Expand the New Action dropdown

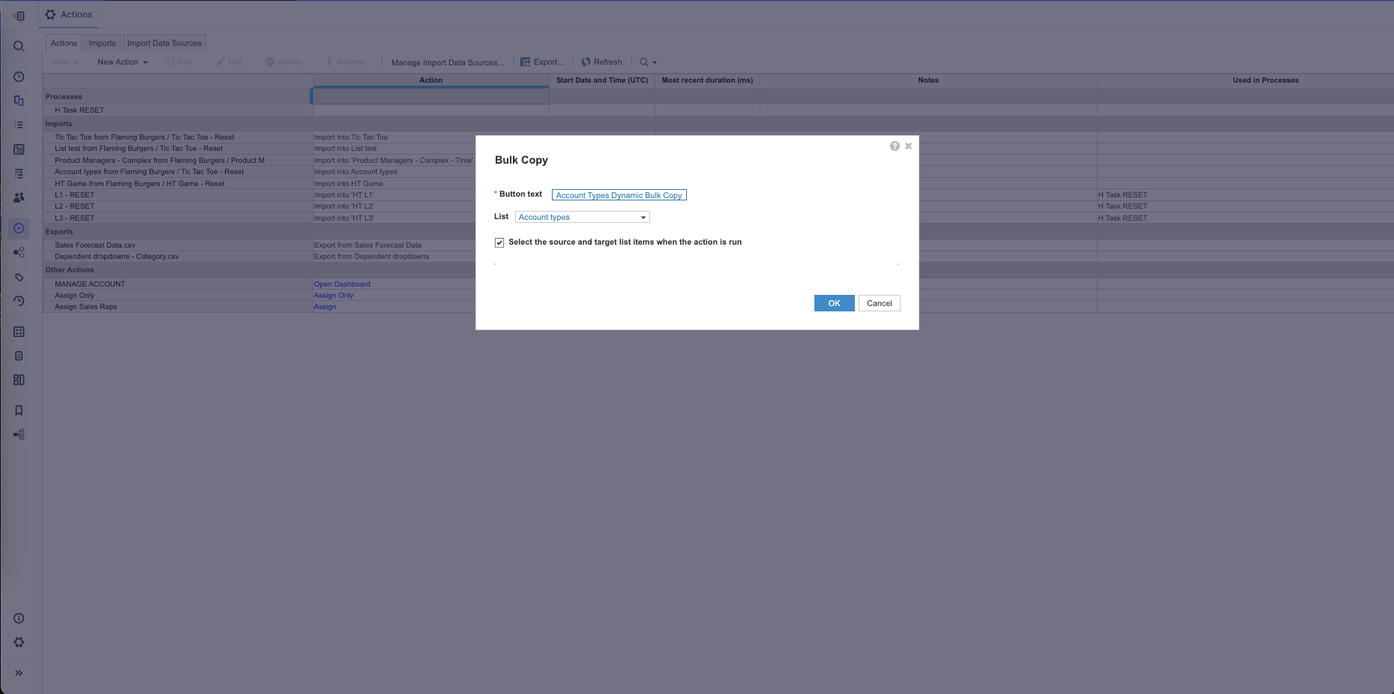pos(122,62)
